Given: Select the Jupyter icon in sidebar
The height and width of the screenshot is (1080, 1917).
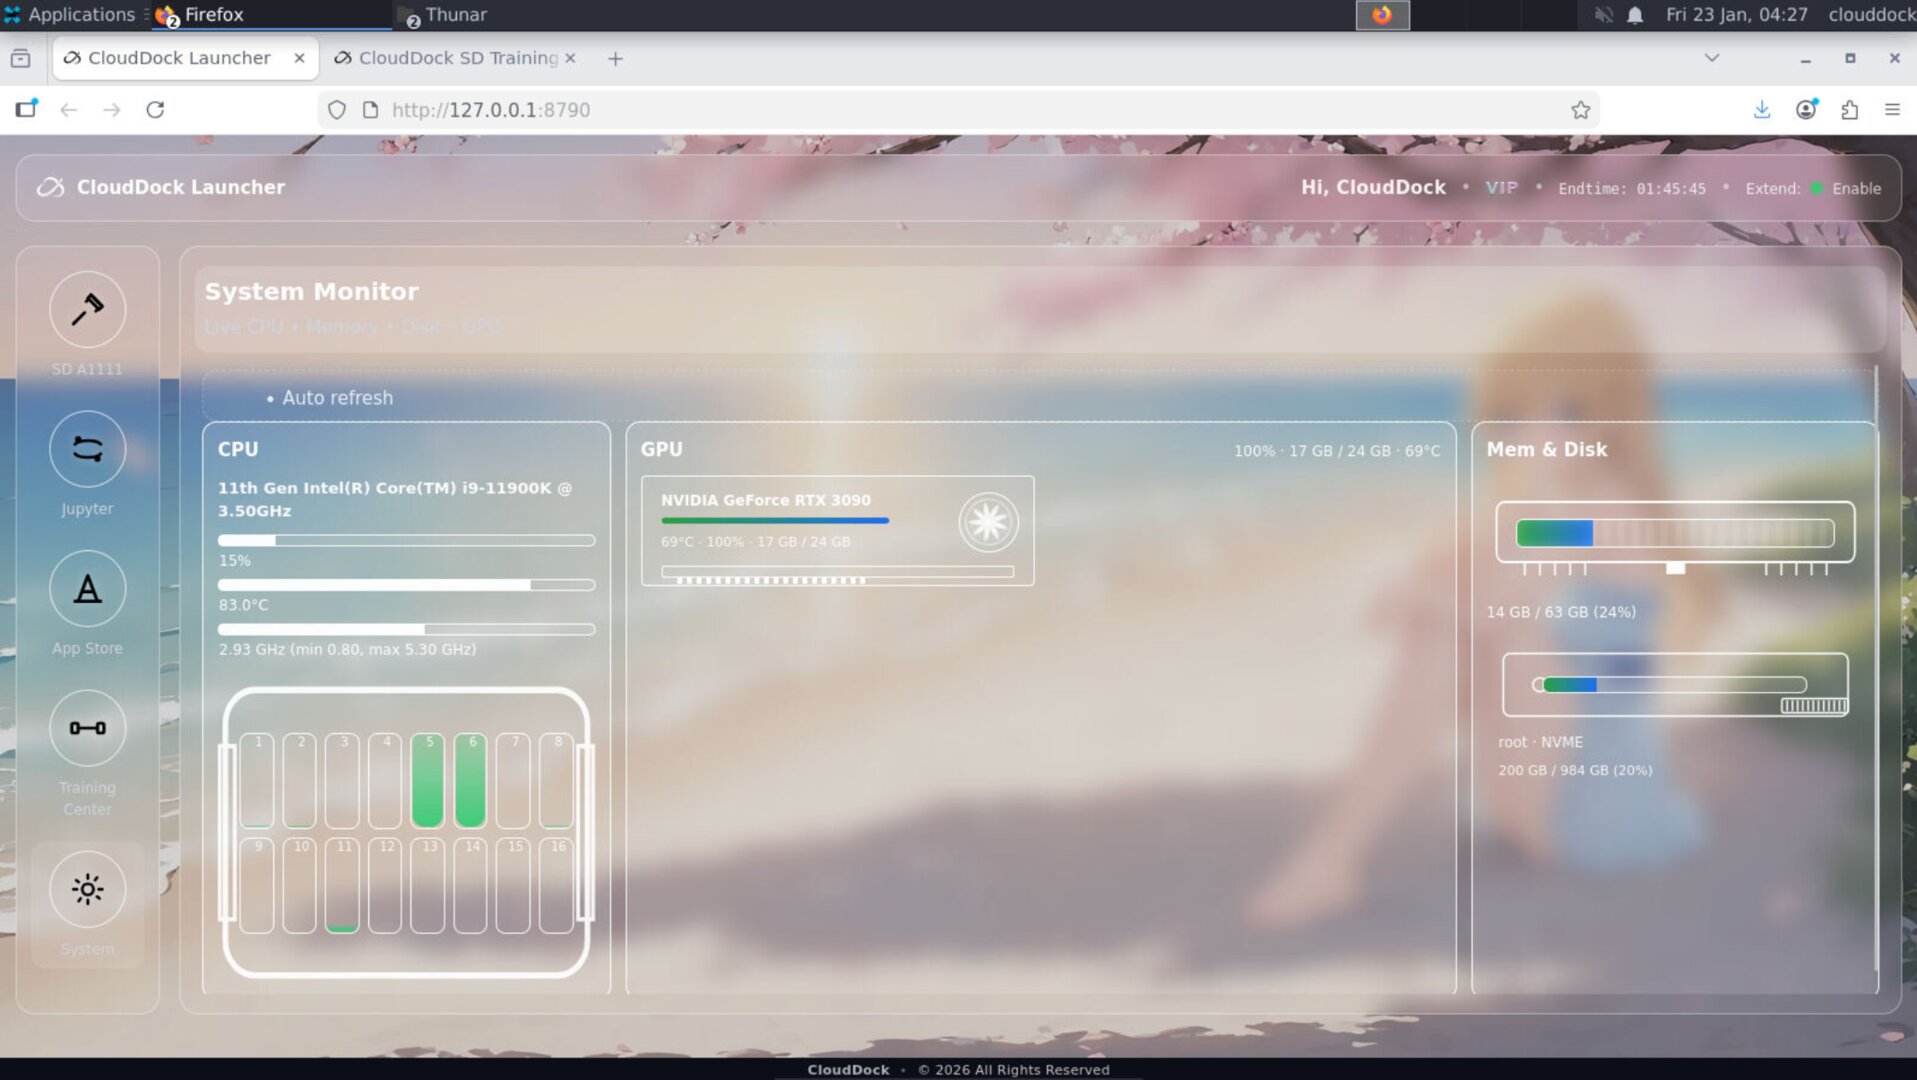Looking at the screenshot, I should 87,449.
